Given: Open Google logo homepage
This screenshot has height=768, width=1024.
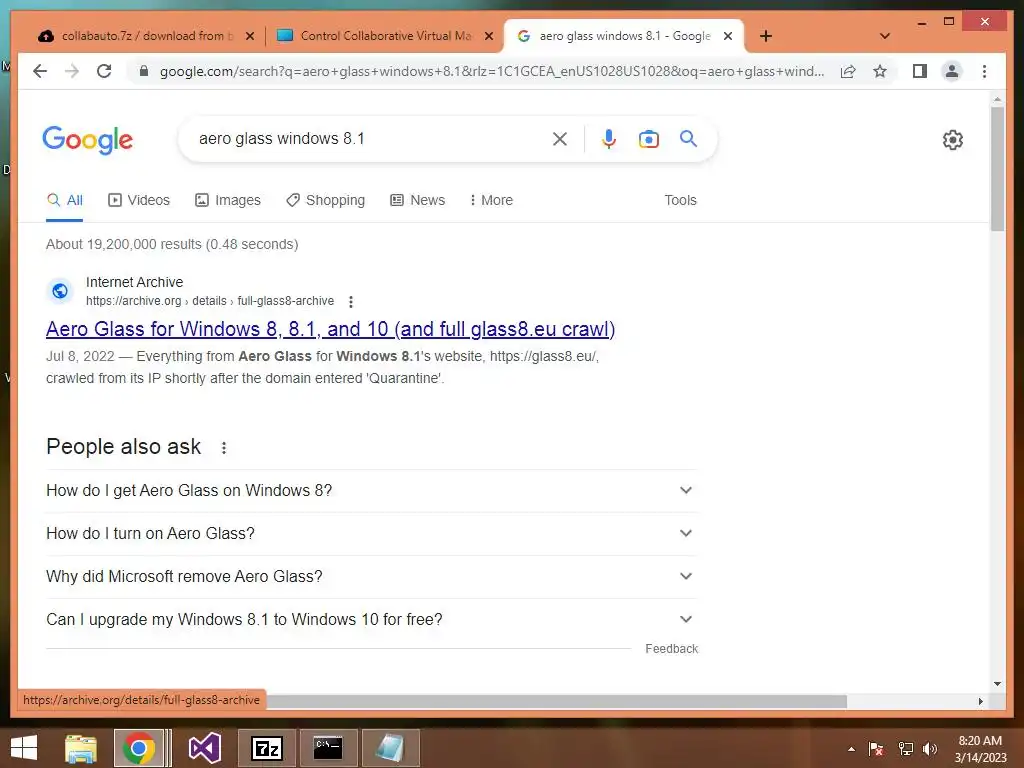Looking at the screenshot, I should [88, 140].
